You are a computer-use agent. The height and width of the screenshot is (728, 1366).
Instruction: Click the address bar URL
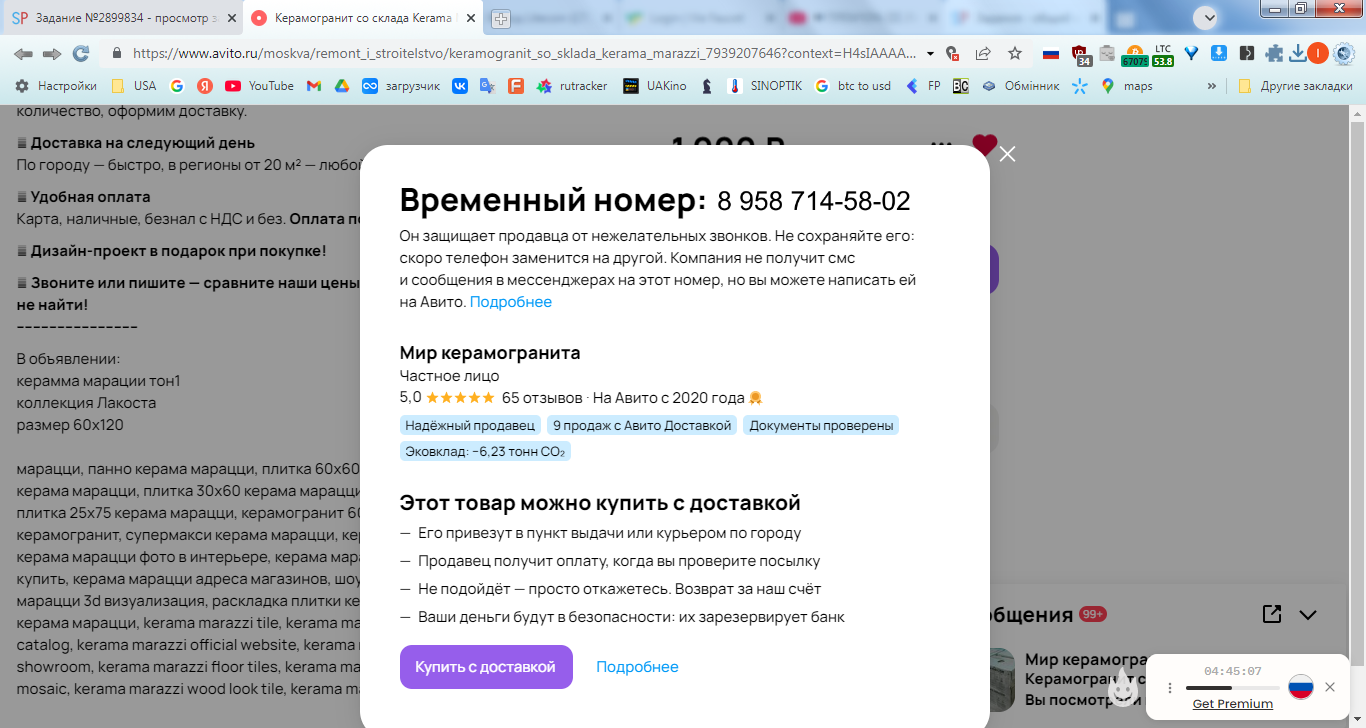pyautogui.click(x=525, y=53)
